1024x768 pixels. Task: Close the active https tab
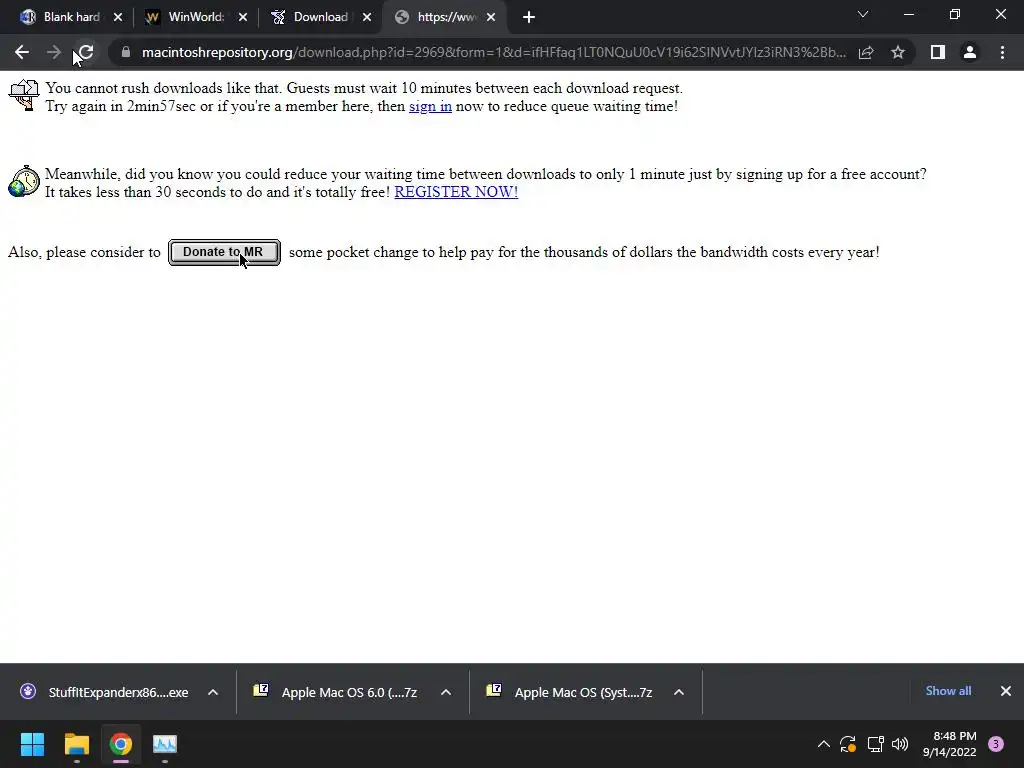point(491,17)
